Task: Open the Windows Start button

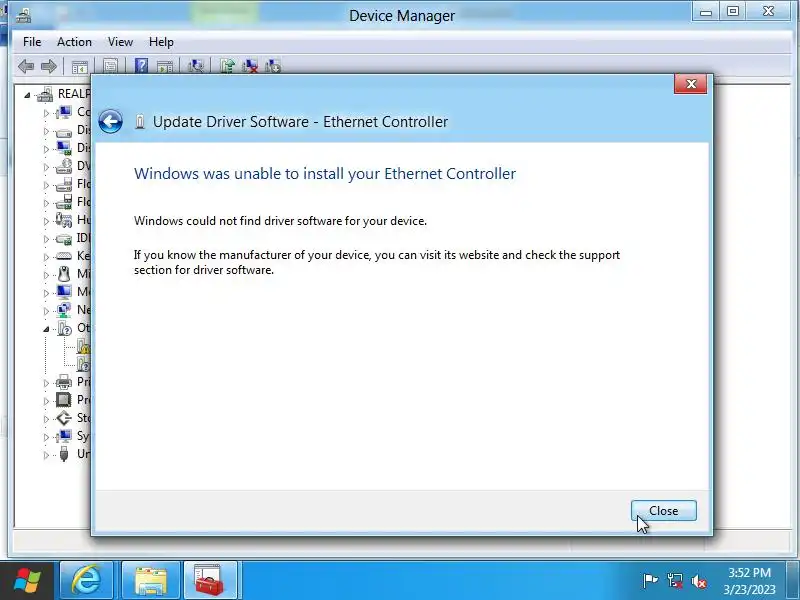Action: coord(27,581)
